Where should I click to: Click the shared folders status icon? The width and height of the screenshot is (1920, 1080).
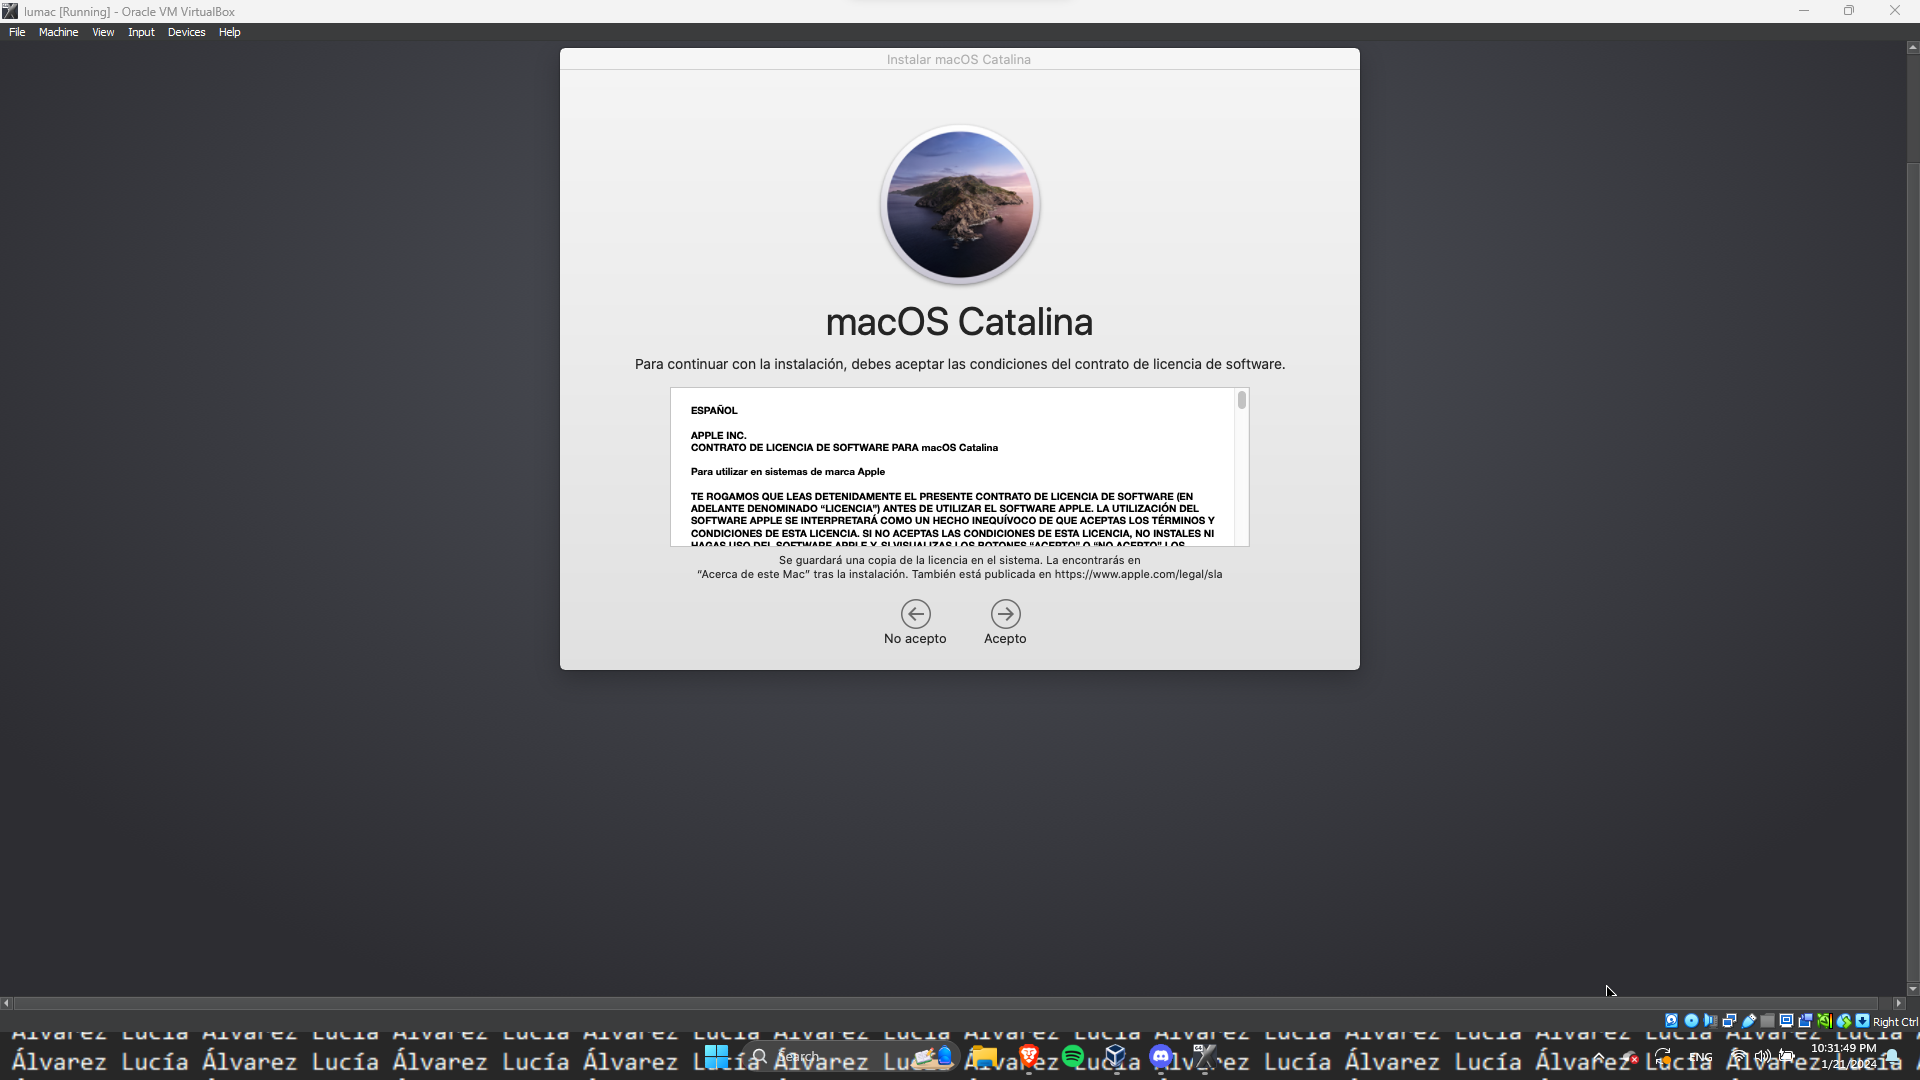click(x=1767, y=1021)
